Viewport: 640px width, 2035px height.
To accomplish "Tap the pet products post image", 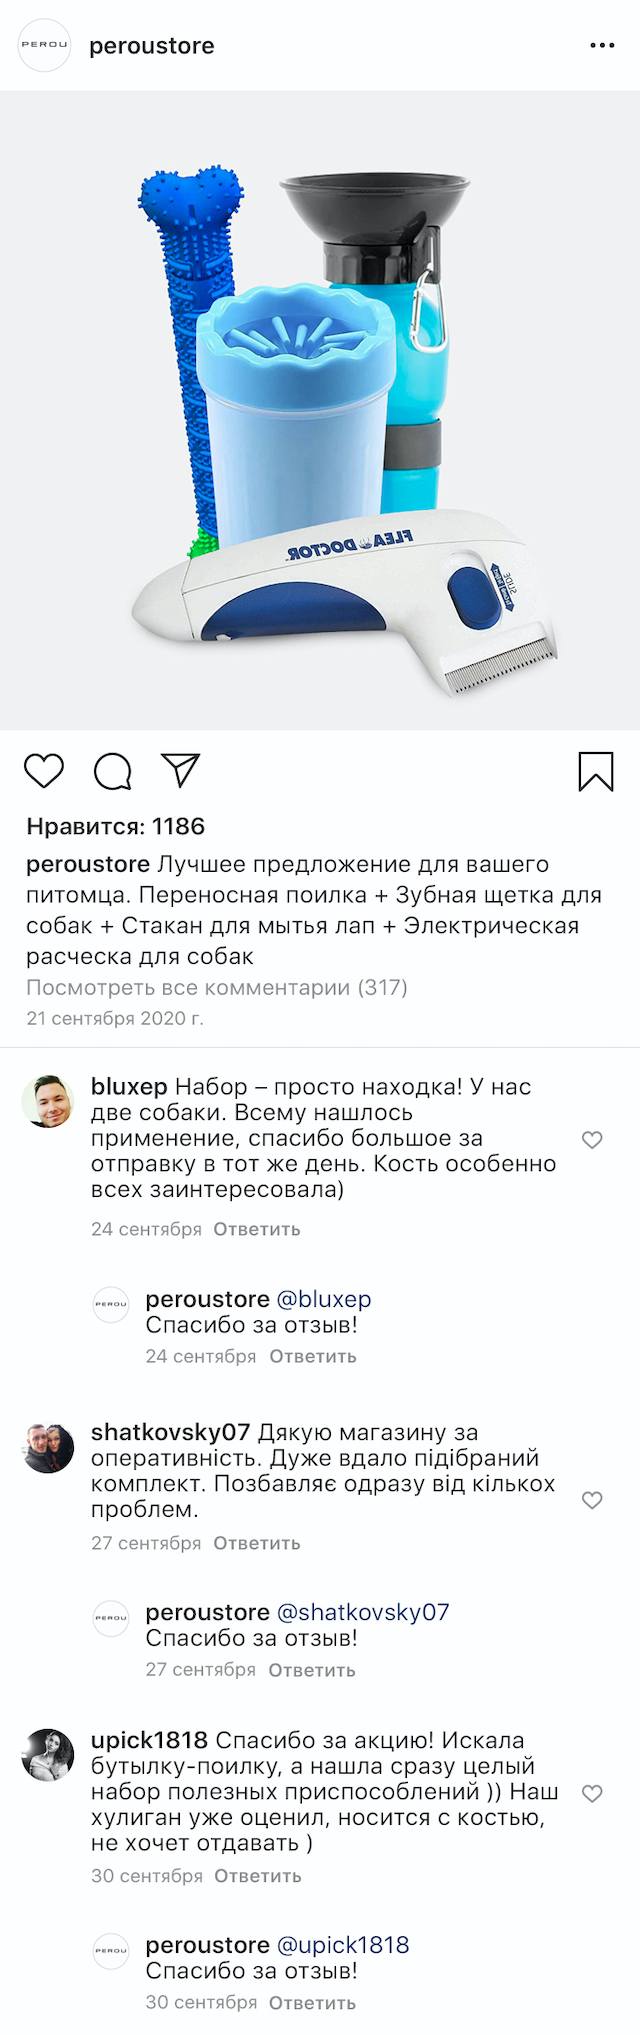I will click(x=320, y=410).
